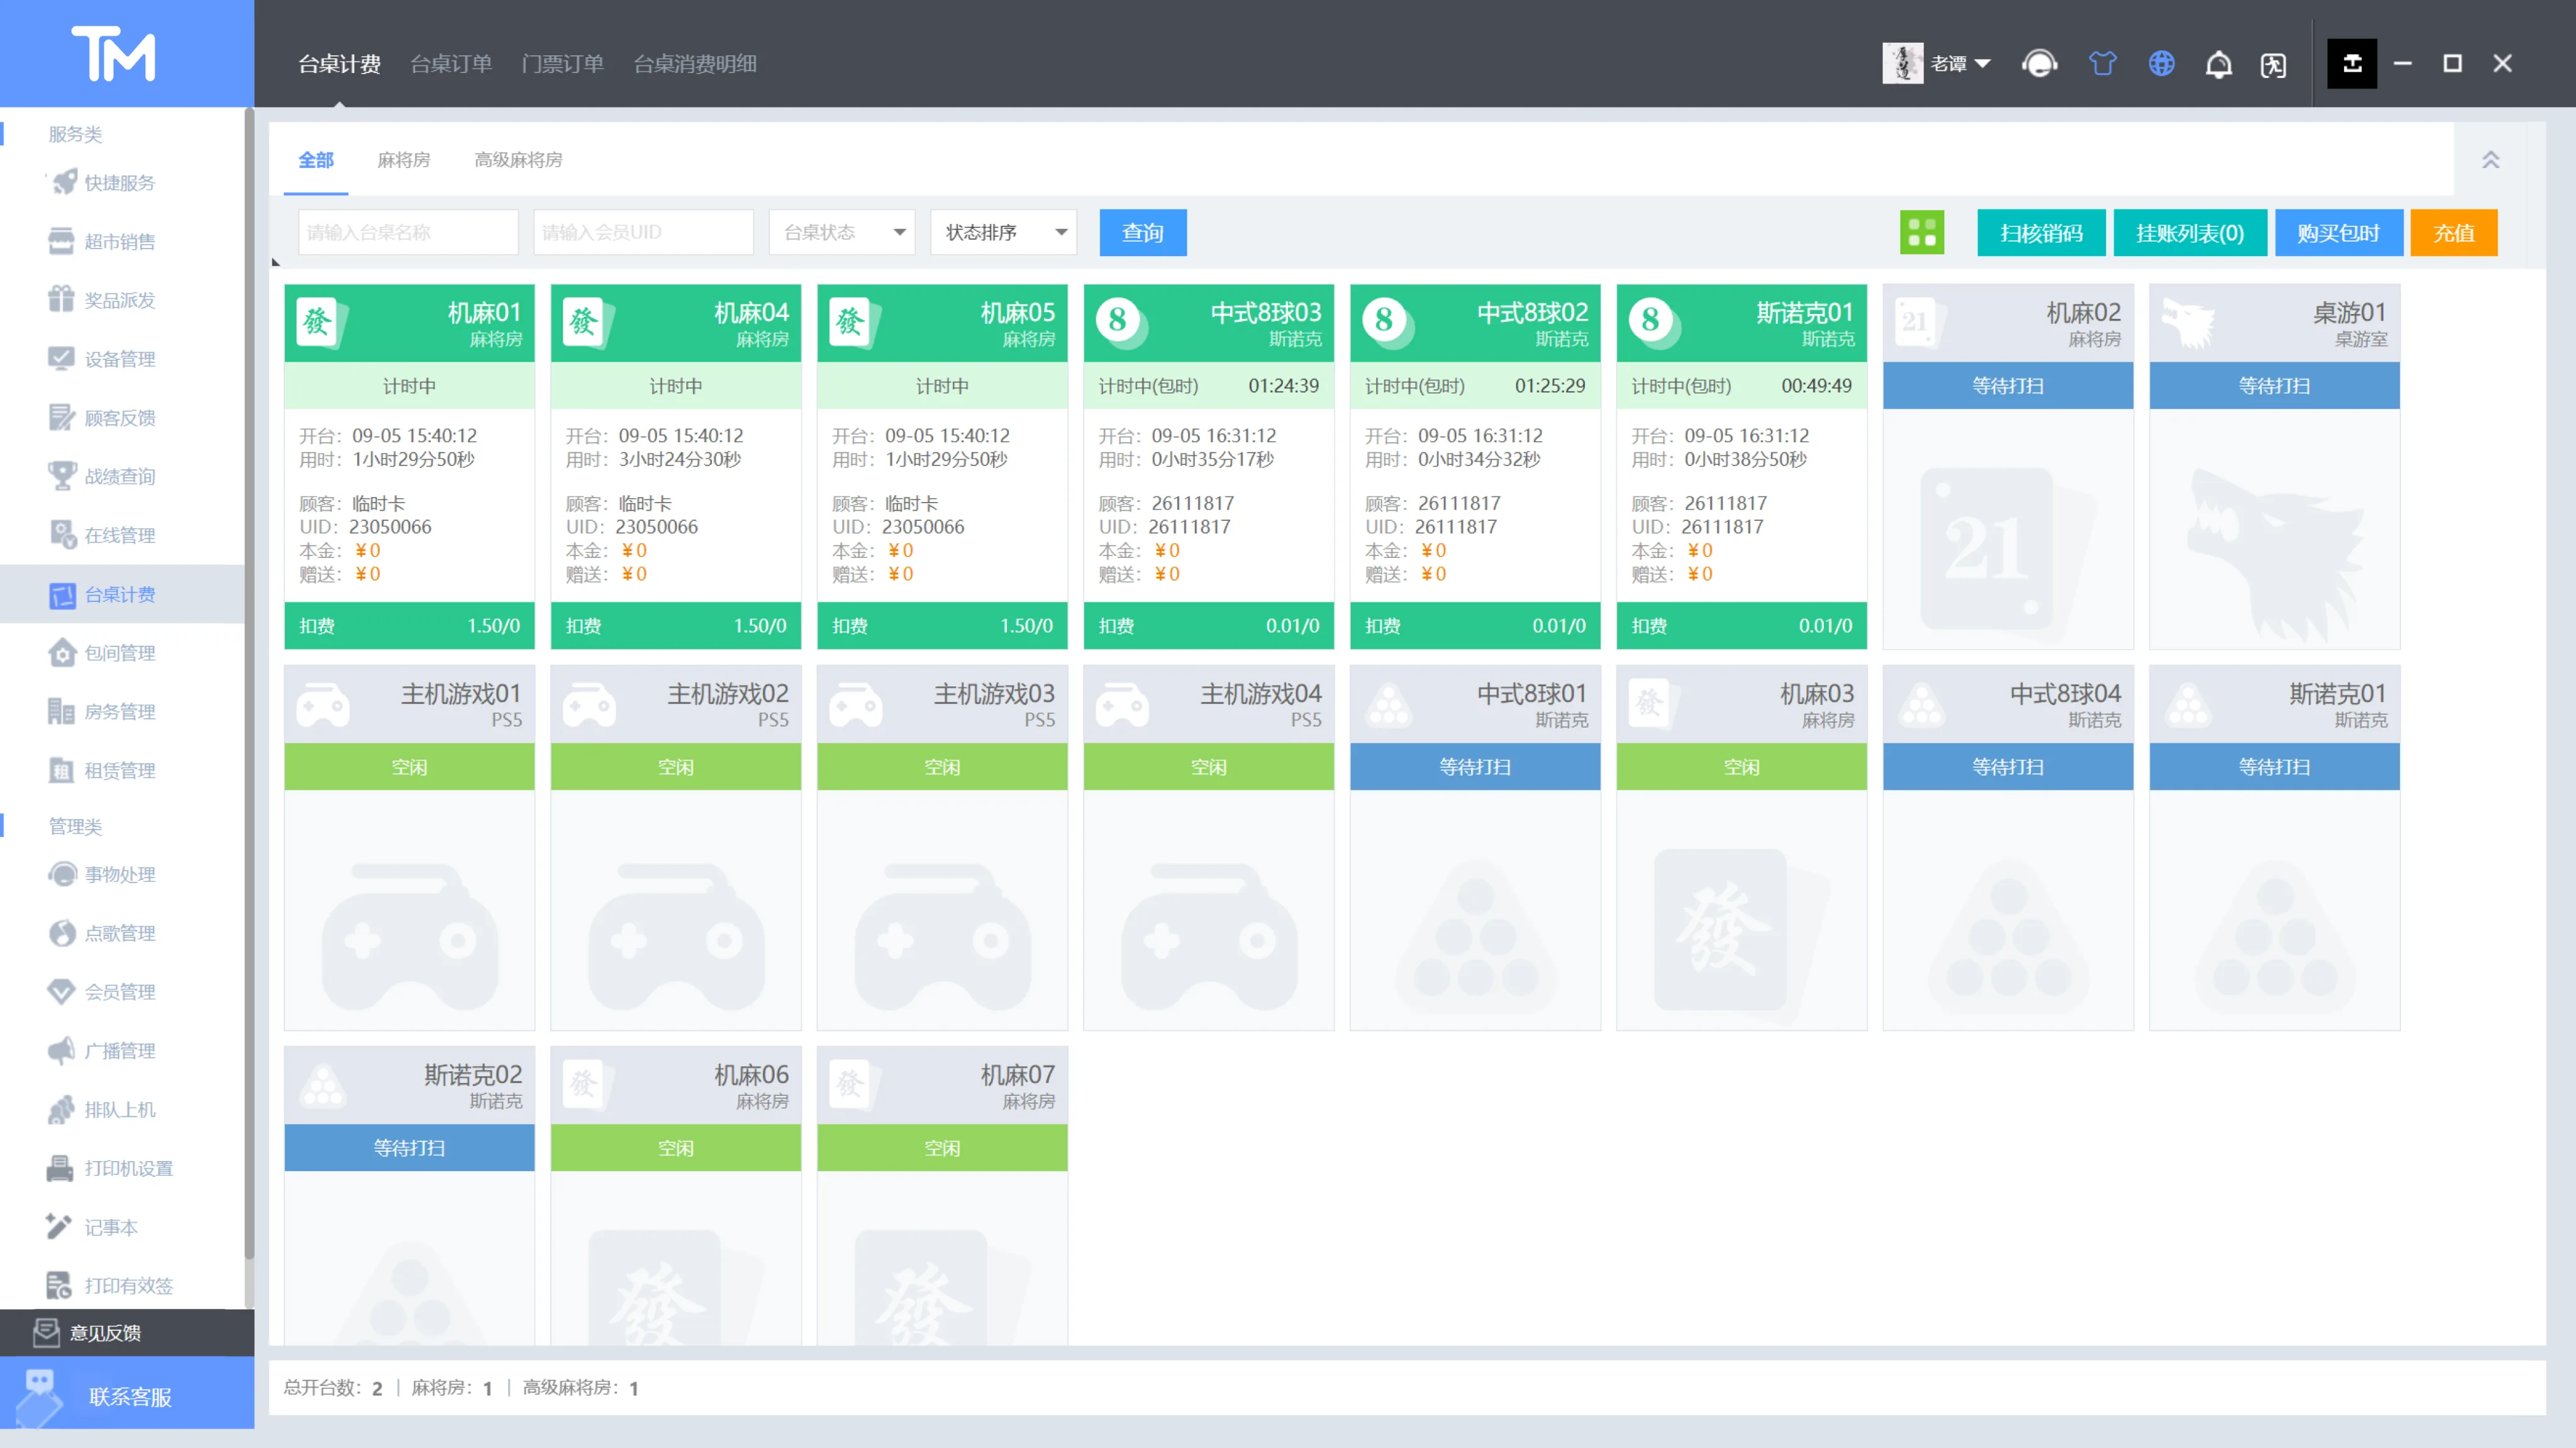The width and height of the screenshot is (2576, 1448).
Task: Open 会员管理 in the sidebar
Action: [120, 991]
